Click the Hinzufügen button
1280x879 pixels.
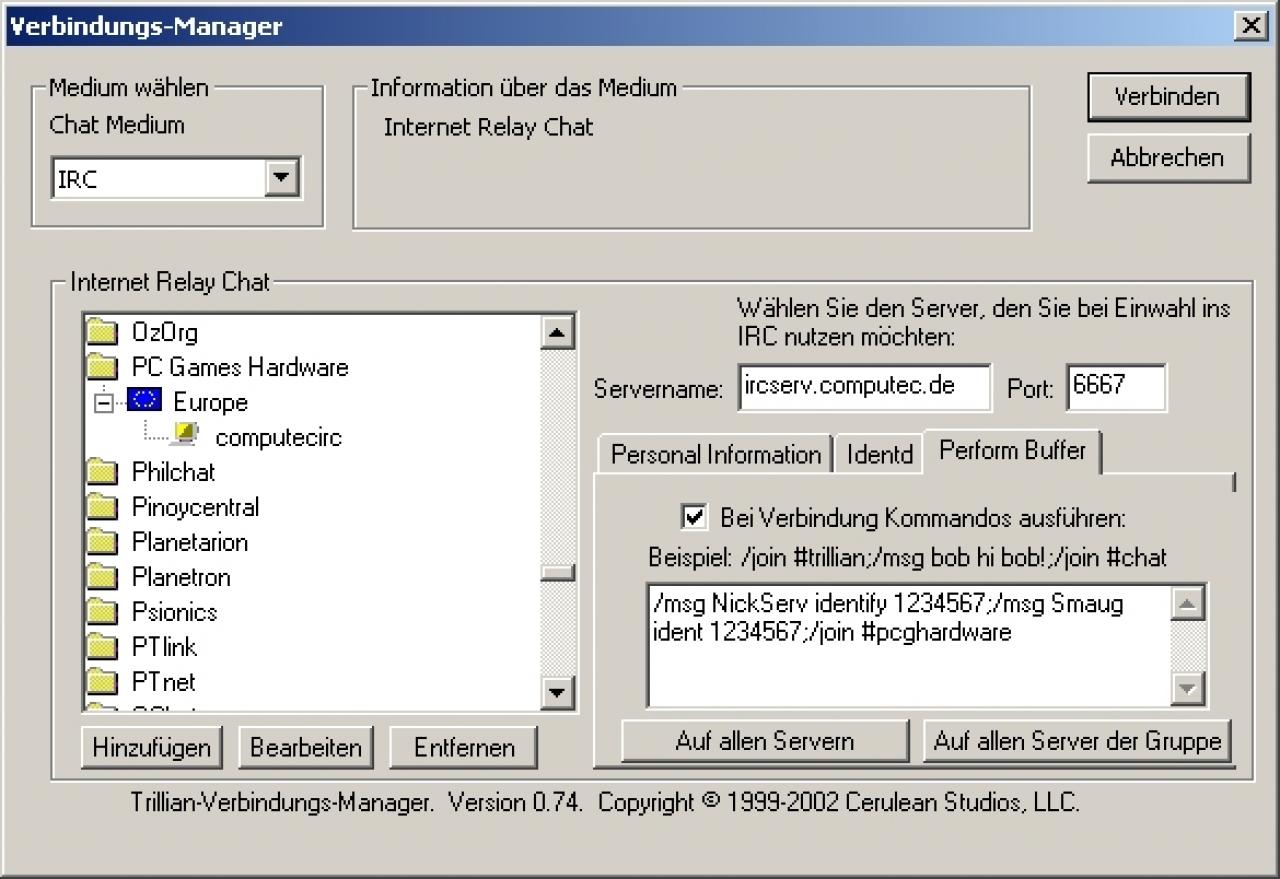click(x=152, y=747)
